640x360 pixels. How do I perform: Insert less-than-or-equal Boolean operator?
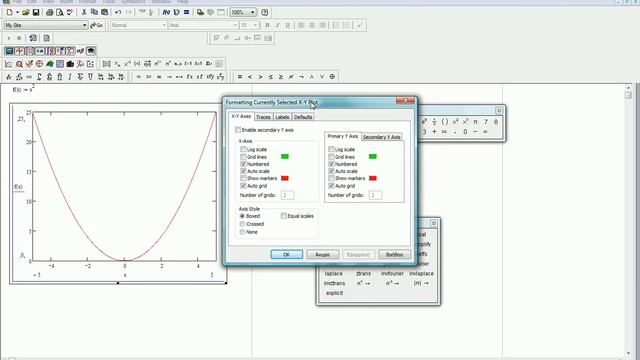271,77
